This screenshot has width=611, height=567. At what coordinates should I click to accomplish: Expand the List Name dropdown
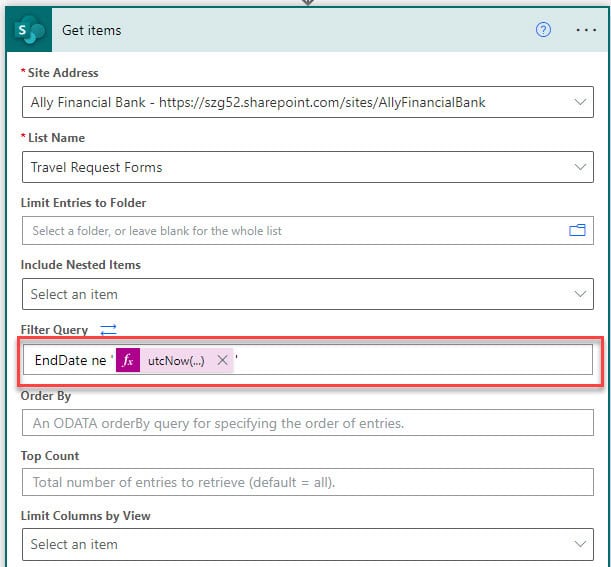point(580,167)
